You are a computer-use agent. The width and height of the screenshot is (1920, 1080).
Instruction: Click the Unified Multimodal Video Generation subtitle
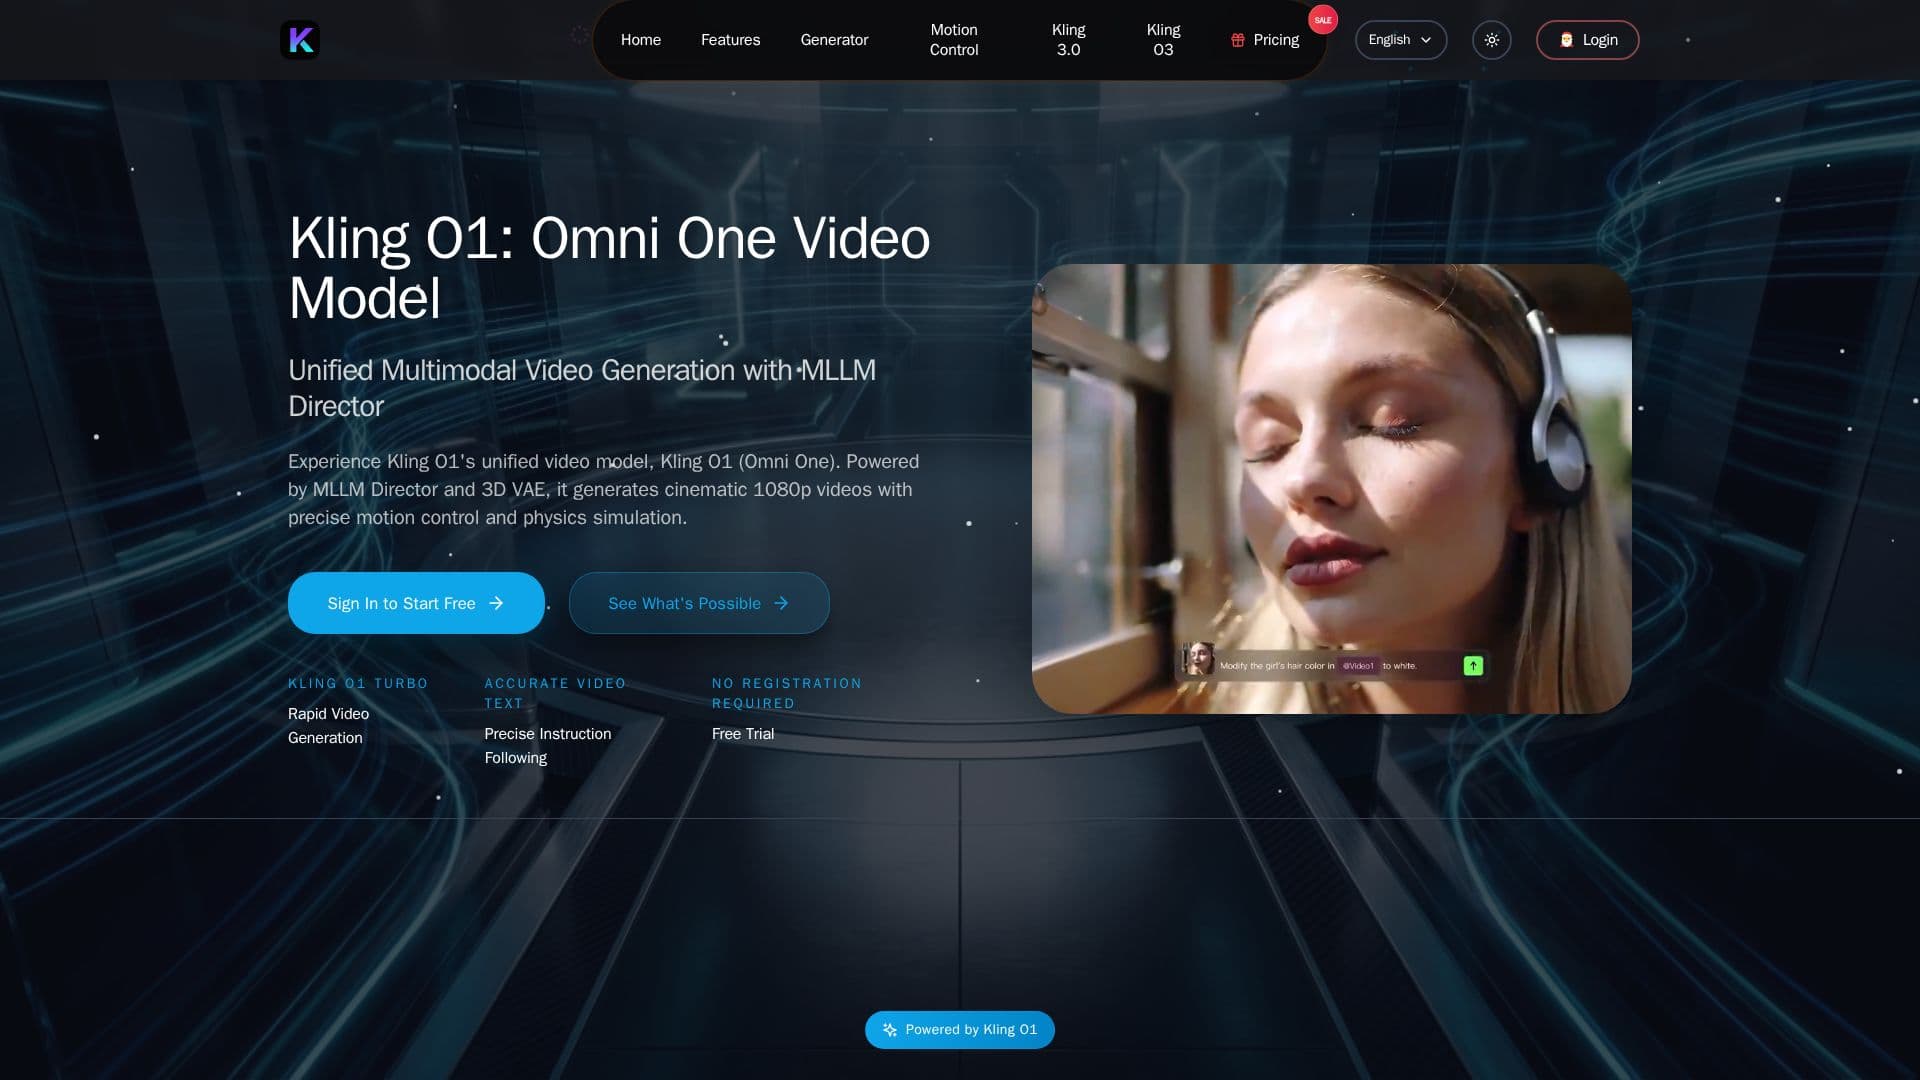click(582, 388)
